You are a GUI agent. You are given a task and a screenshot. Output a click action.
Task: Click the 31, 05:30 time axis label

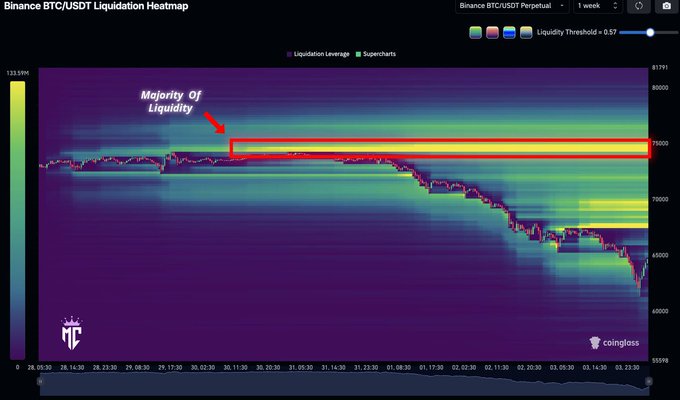(301, 367)
